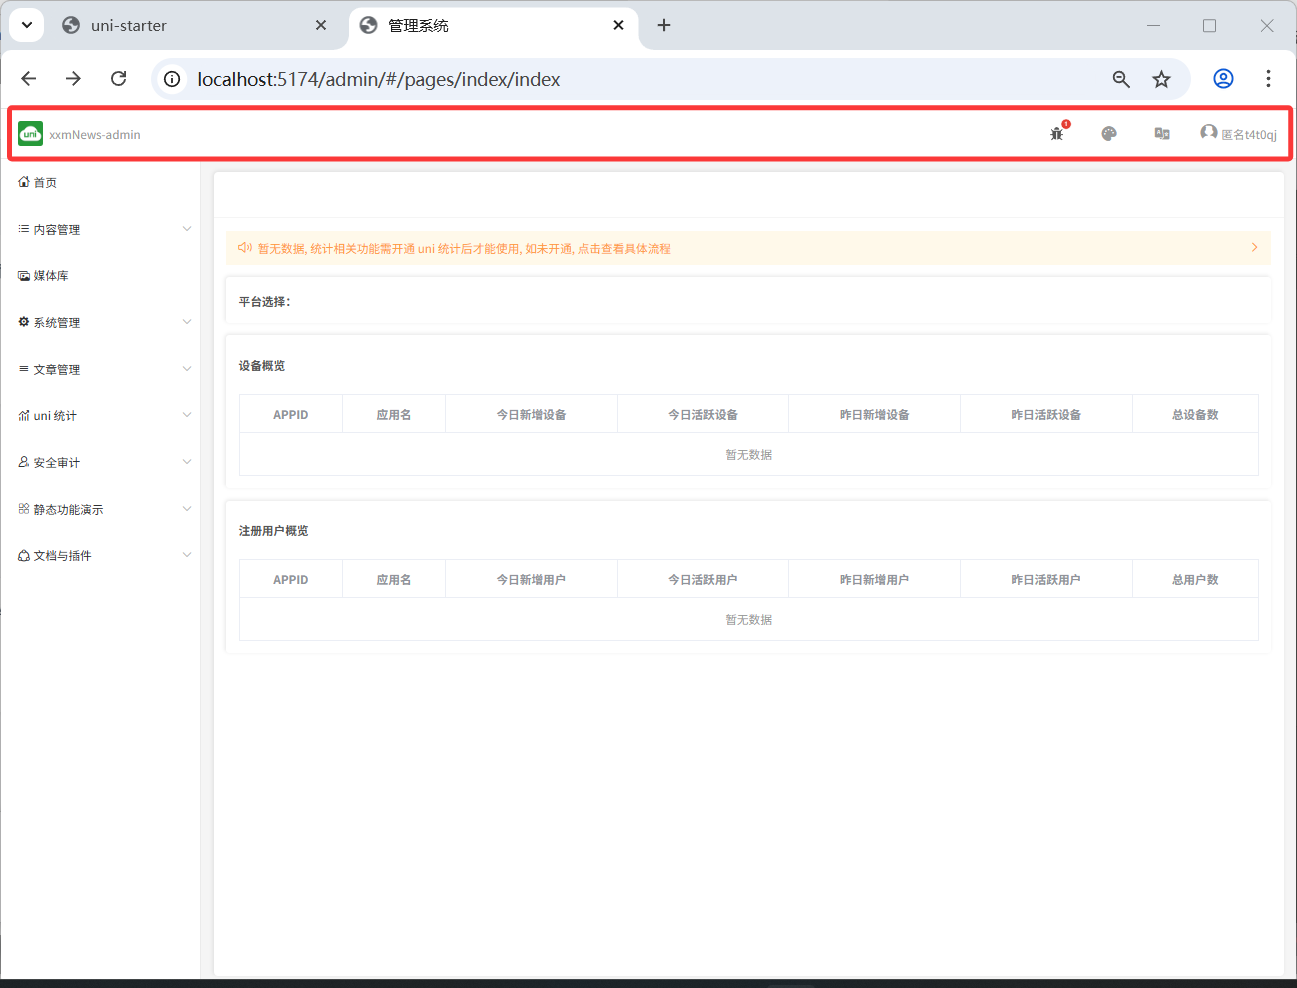Click the bug error log icon
Screen dimensions: 1297x988
click(x=1056, y=134)
